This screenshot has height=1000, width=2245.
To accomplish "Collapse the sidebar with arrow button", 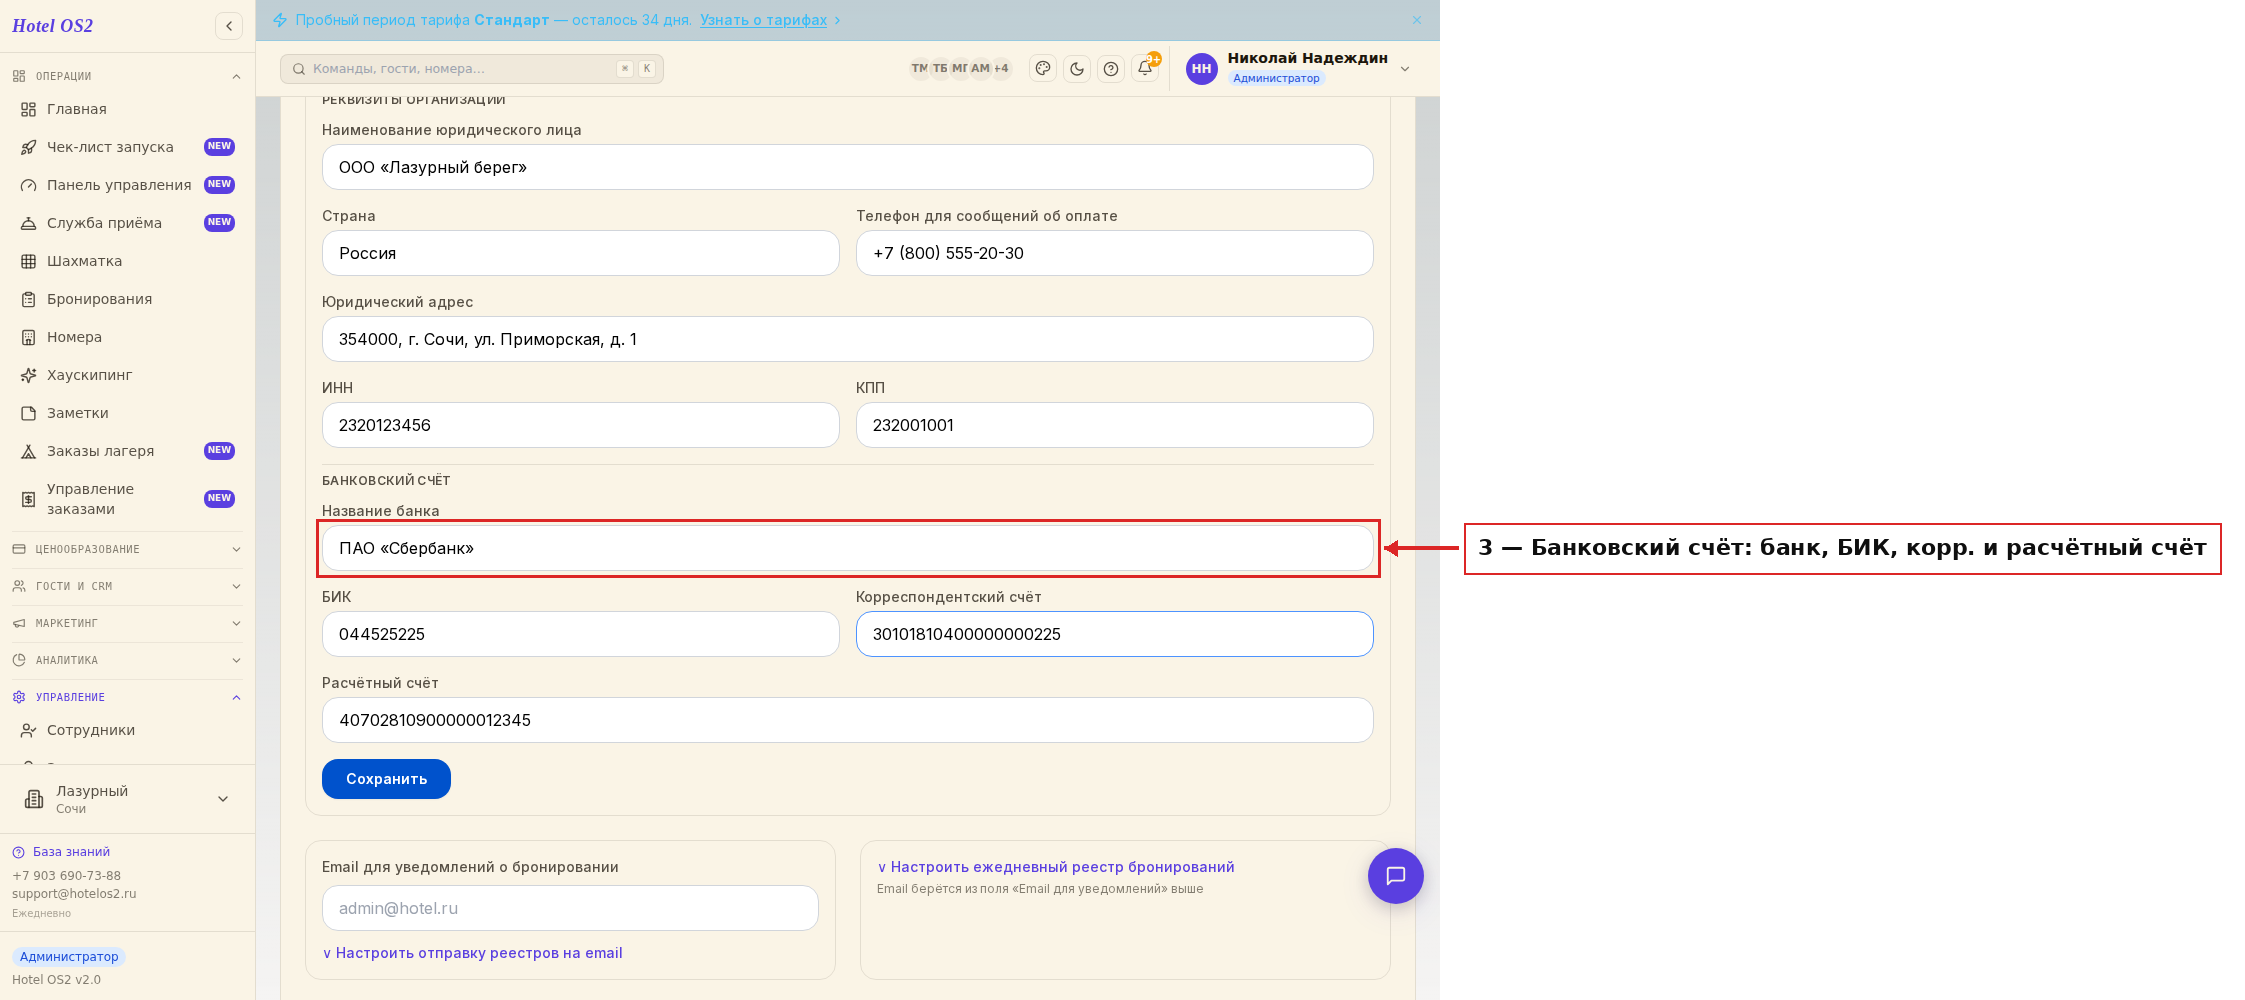I will [x=229, y=26].
